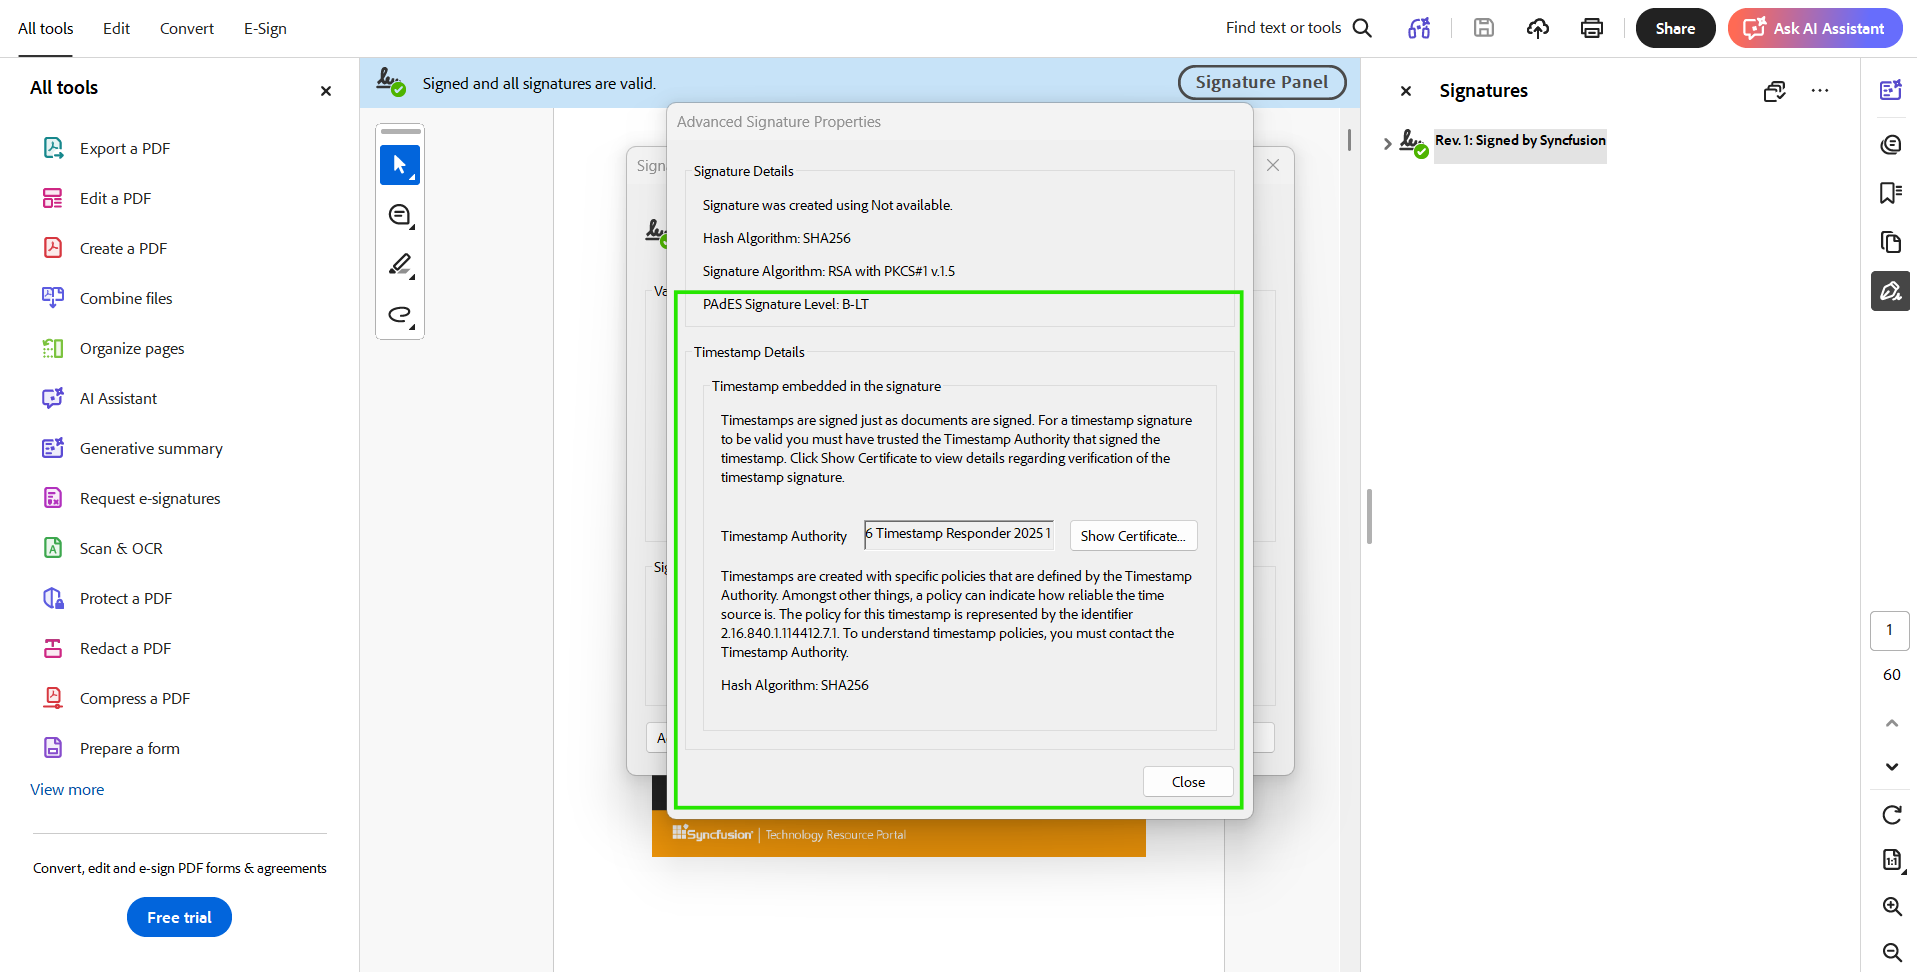Click the fit page display icon
1917x972 pixels.
pyautogui.click(x=1892, y=860)
